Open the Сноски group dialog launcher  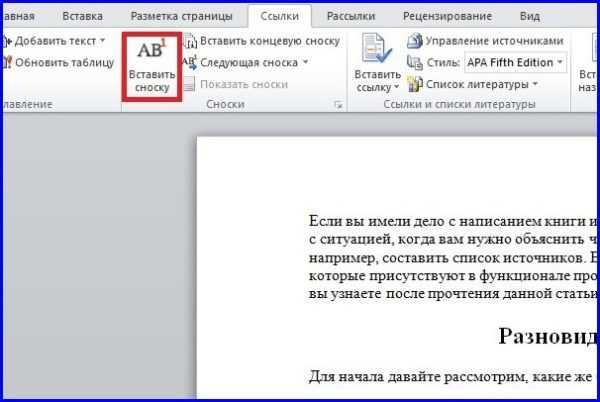[336, 105]
